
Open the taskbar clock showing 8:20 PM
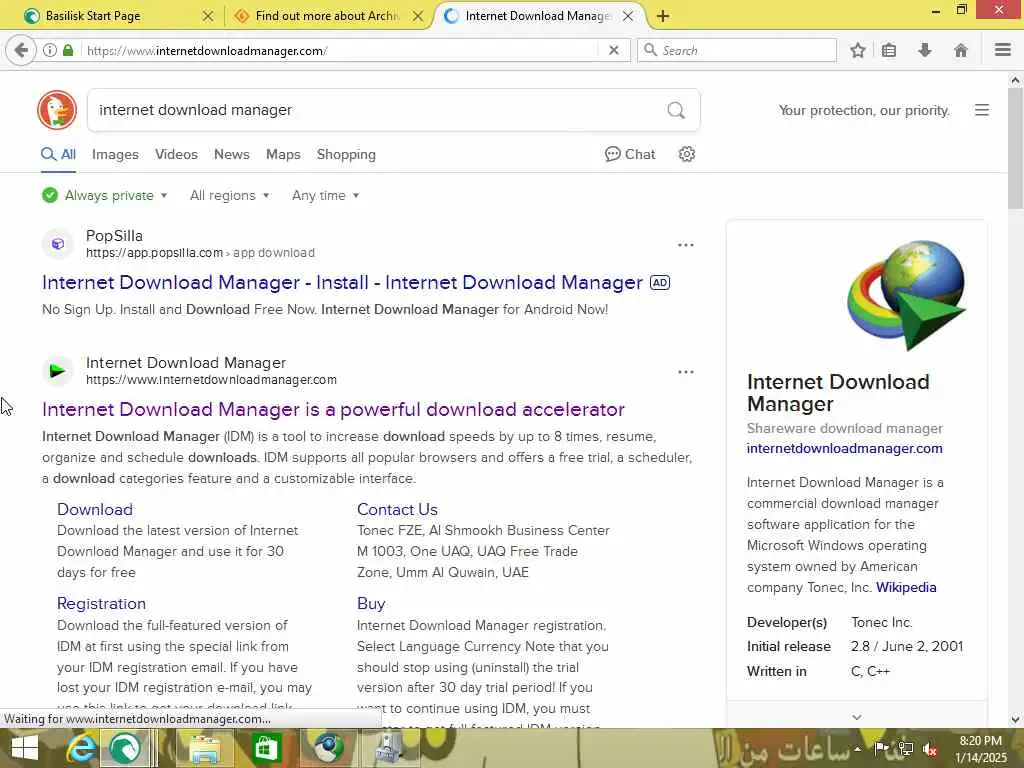click(981, 749)
